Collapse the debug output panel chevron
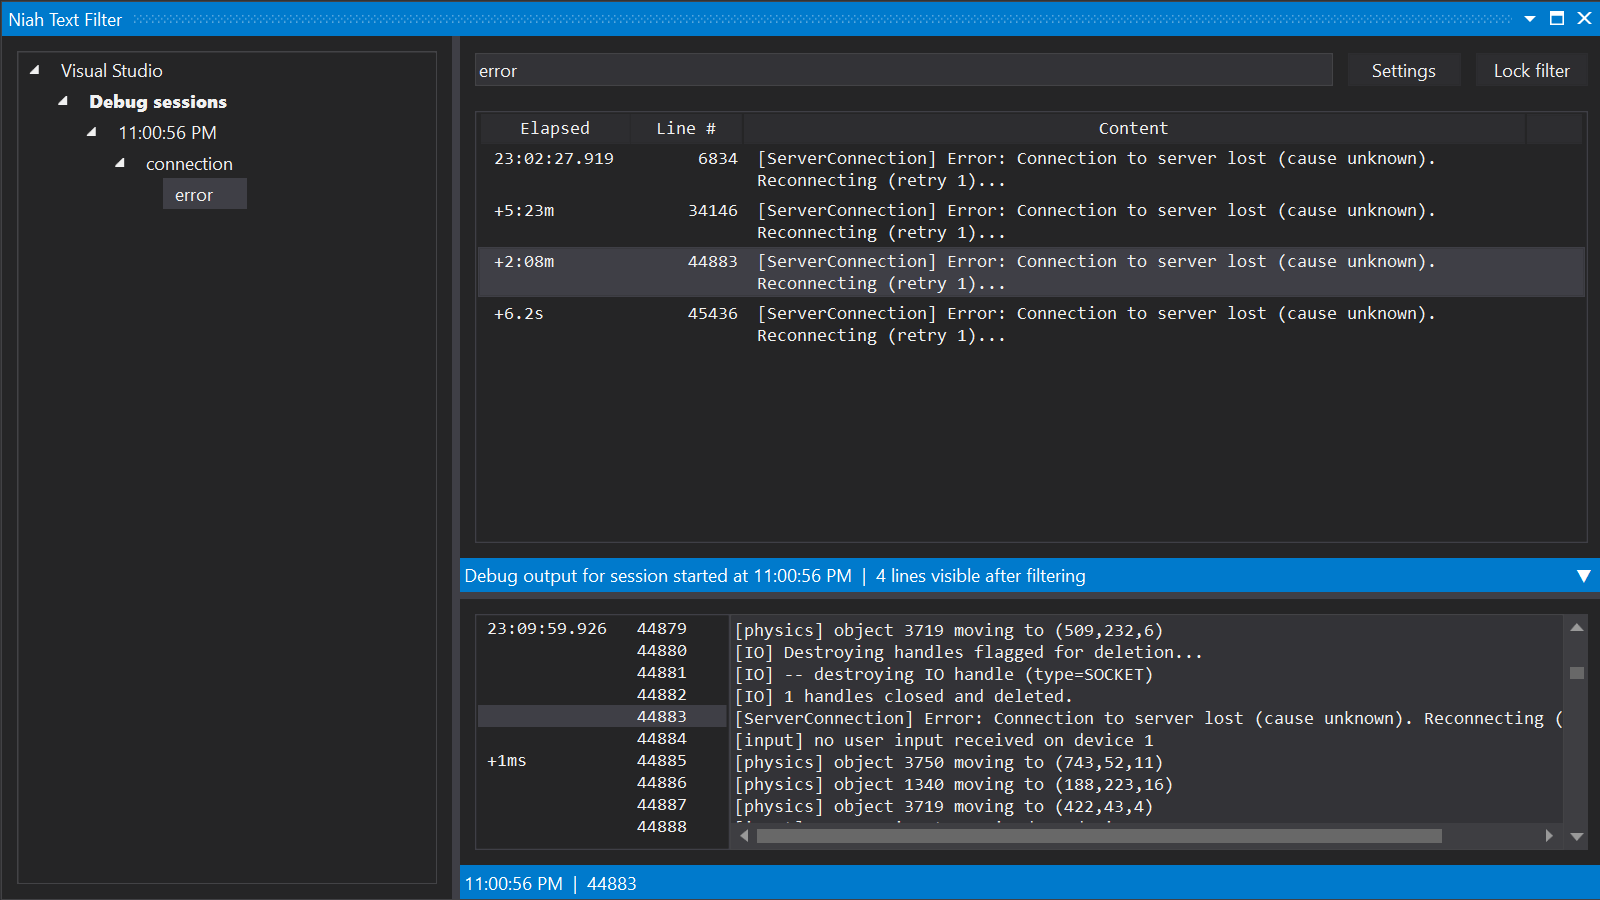The width and height of the screenshot is (1600, 900). [1584, 575]
